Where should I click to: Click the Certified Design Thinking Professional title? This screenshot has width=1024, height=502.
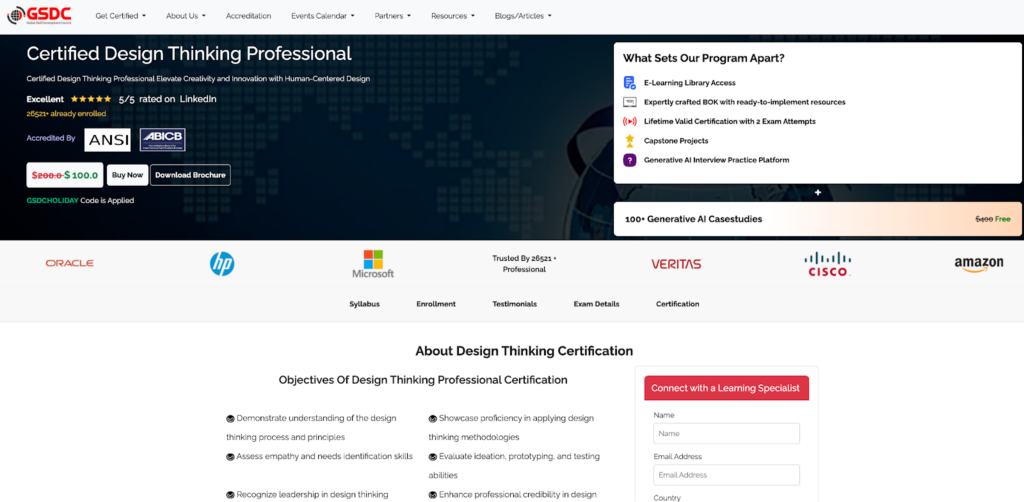pyautogui.click(x=189, y=54)
